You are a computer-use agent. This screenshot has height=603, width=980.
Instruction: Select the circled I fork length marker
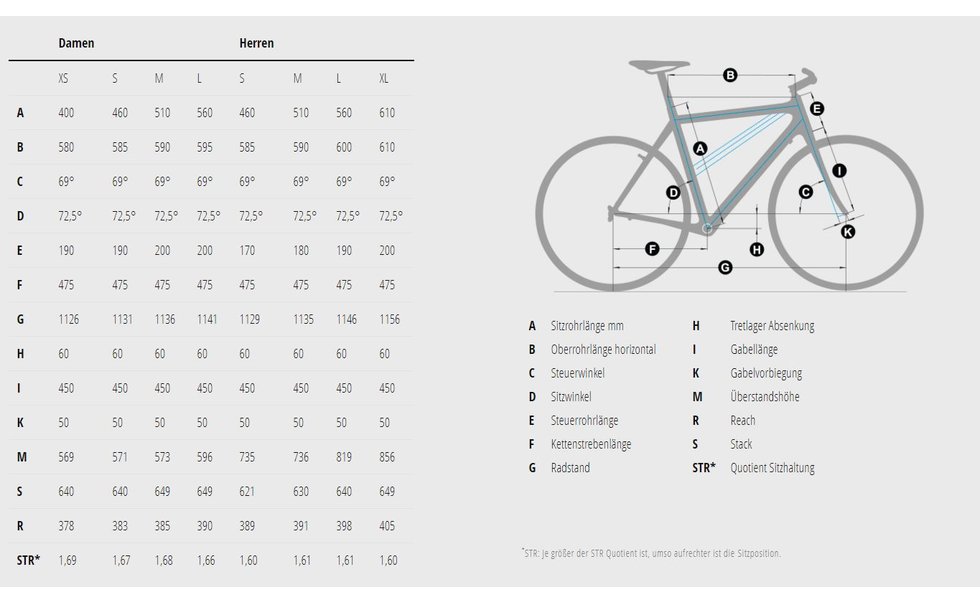pyautogui.click(x=839, y=171)
